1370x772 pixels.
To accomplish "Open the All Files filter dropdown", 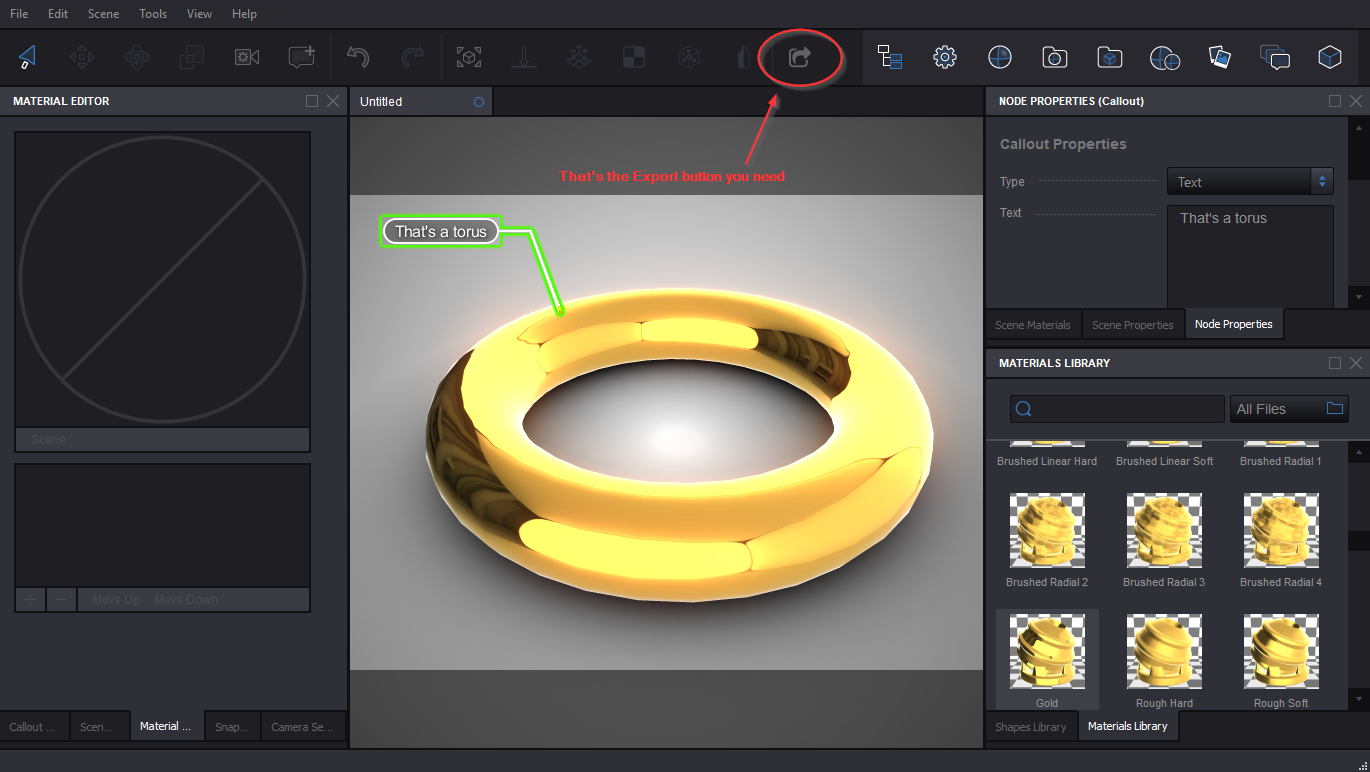I will point(1289,408).
